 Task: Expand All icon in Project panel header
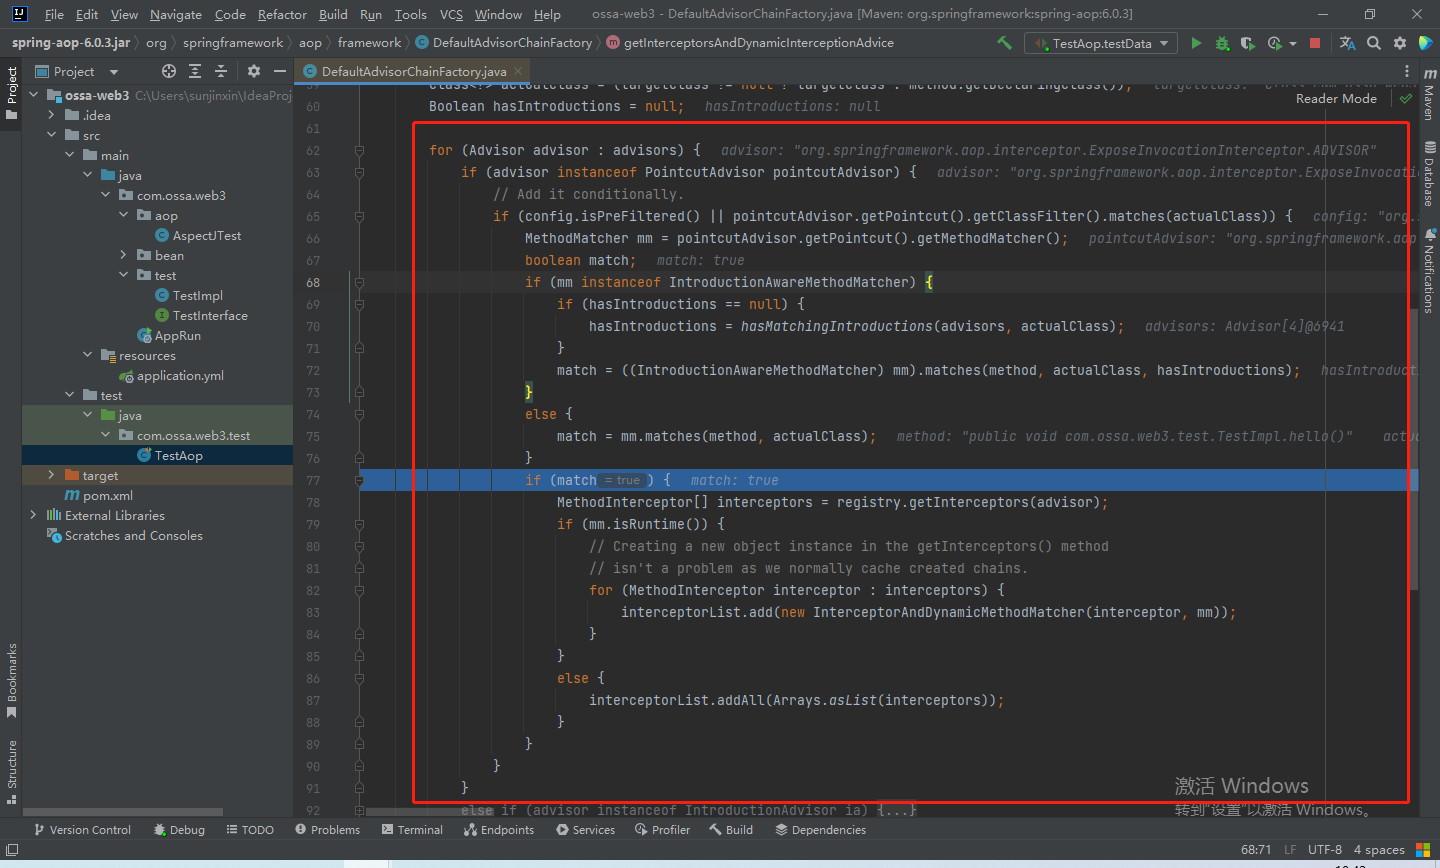pyautogui.click(x=195, y=71)
